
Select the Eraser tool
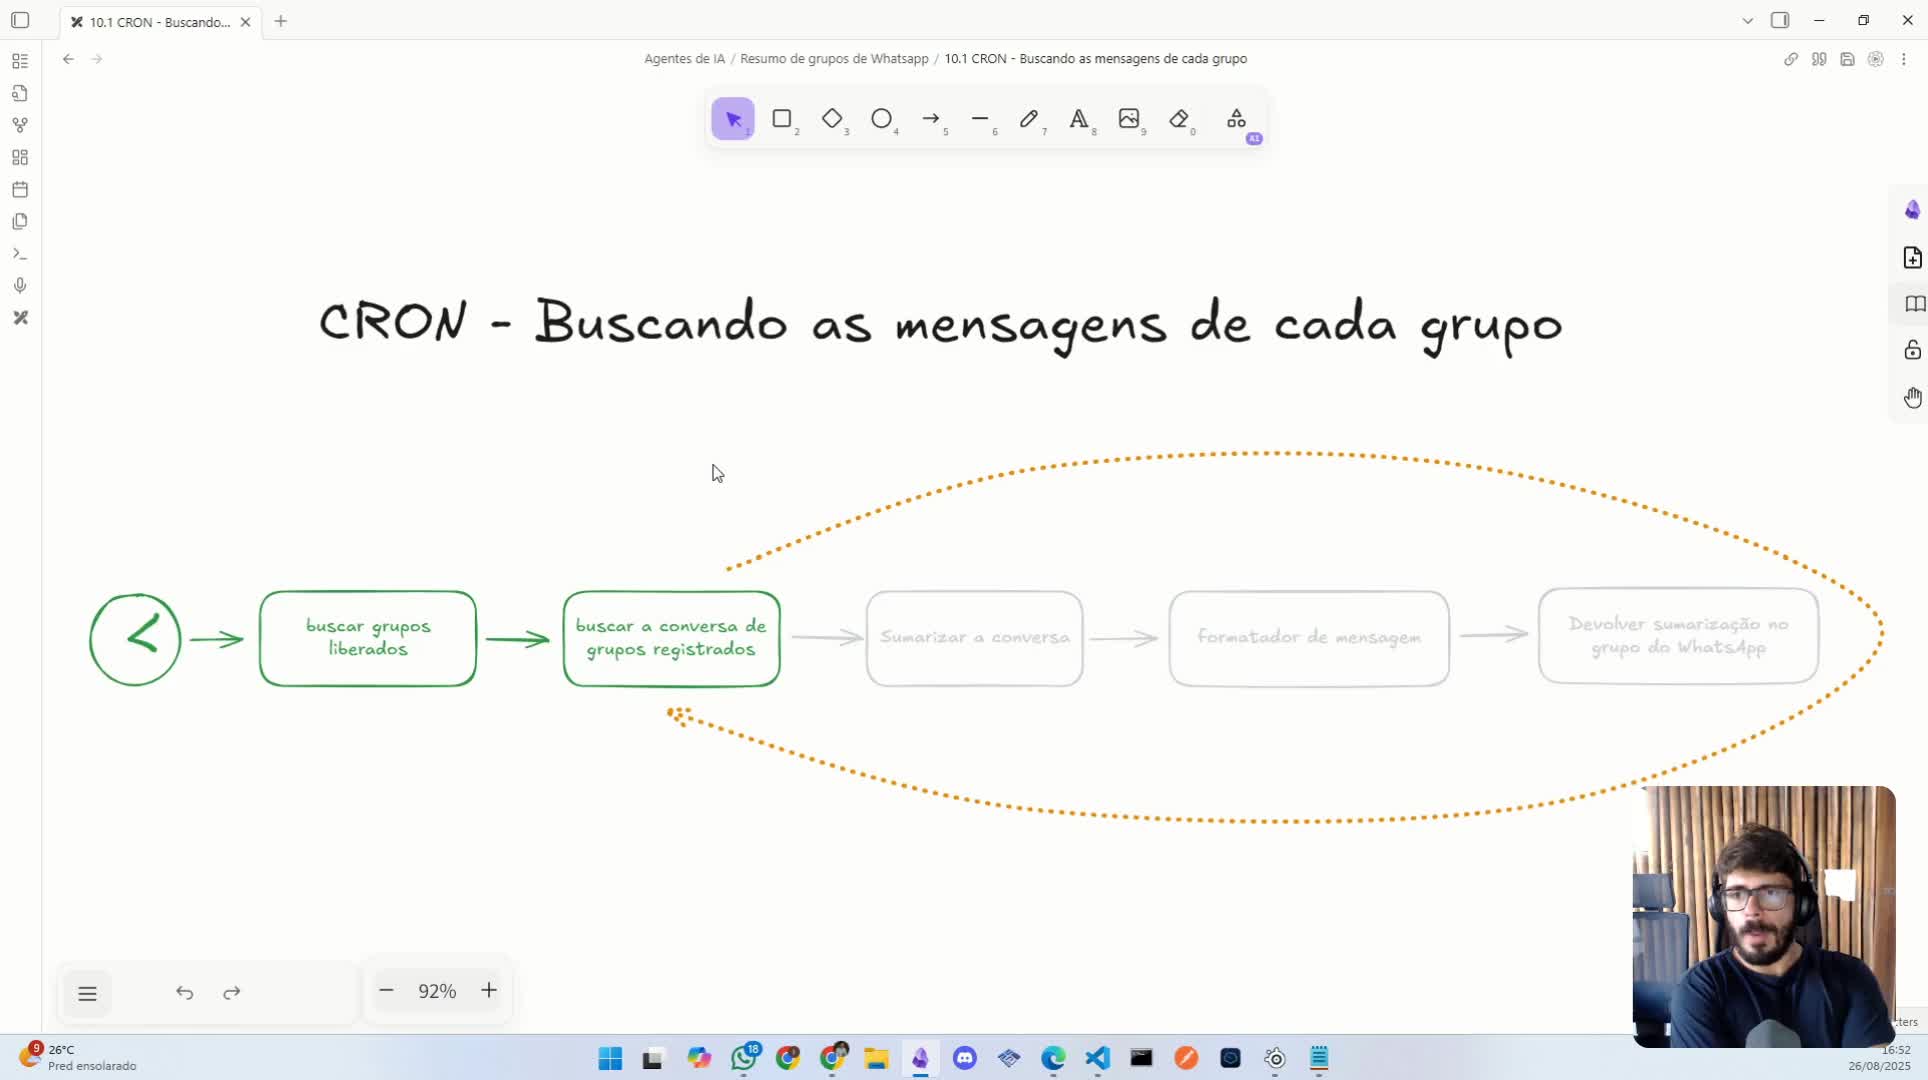1180,119
